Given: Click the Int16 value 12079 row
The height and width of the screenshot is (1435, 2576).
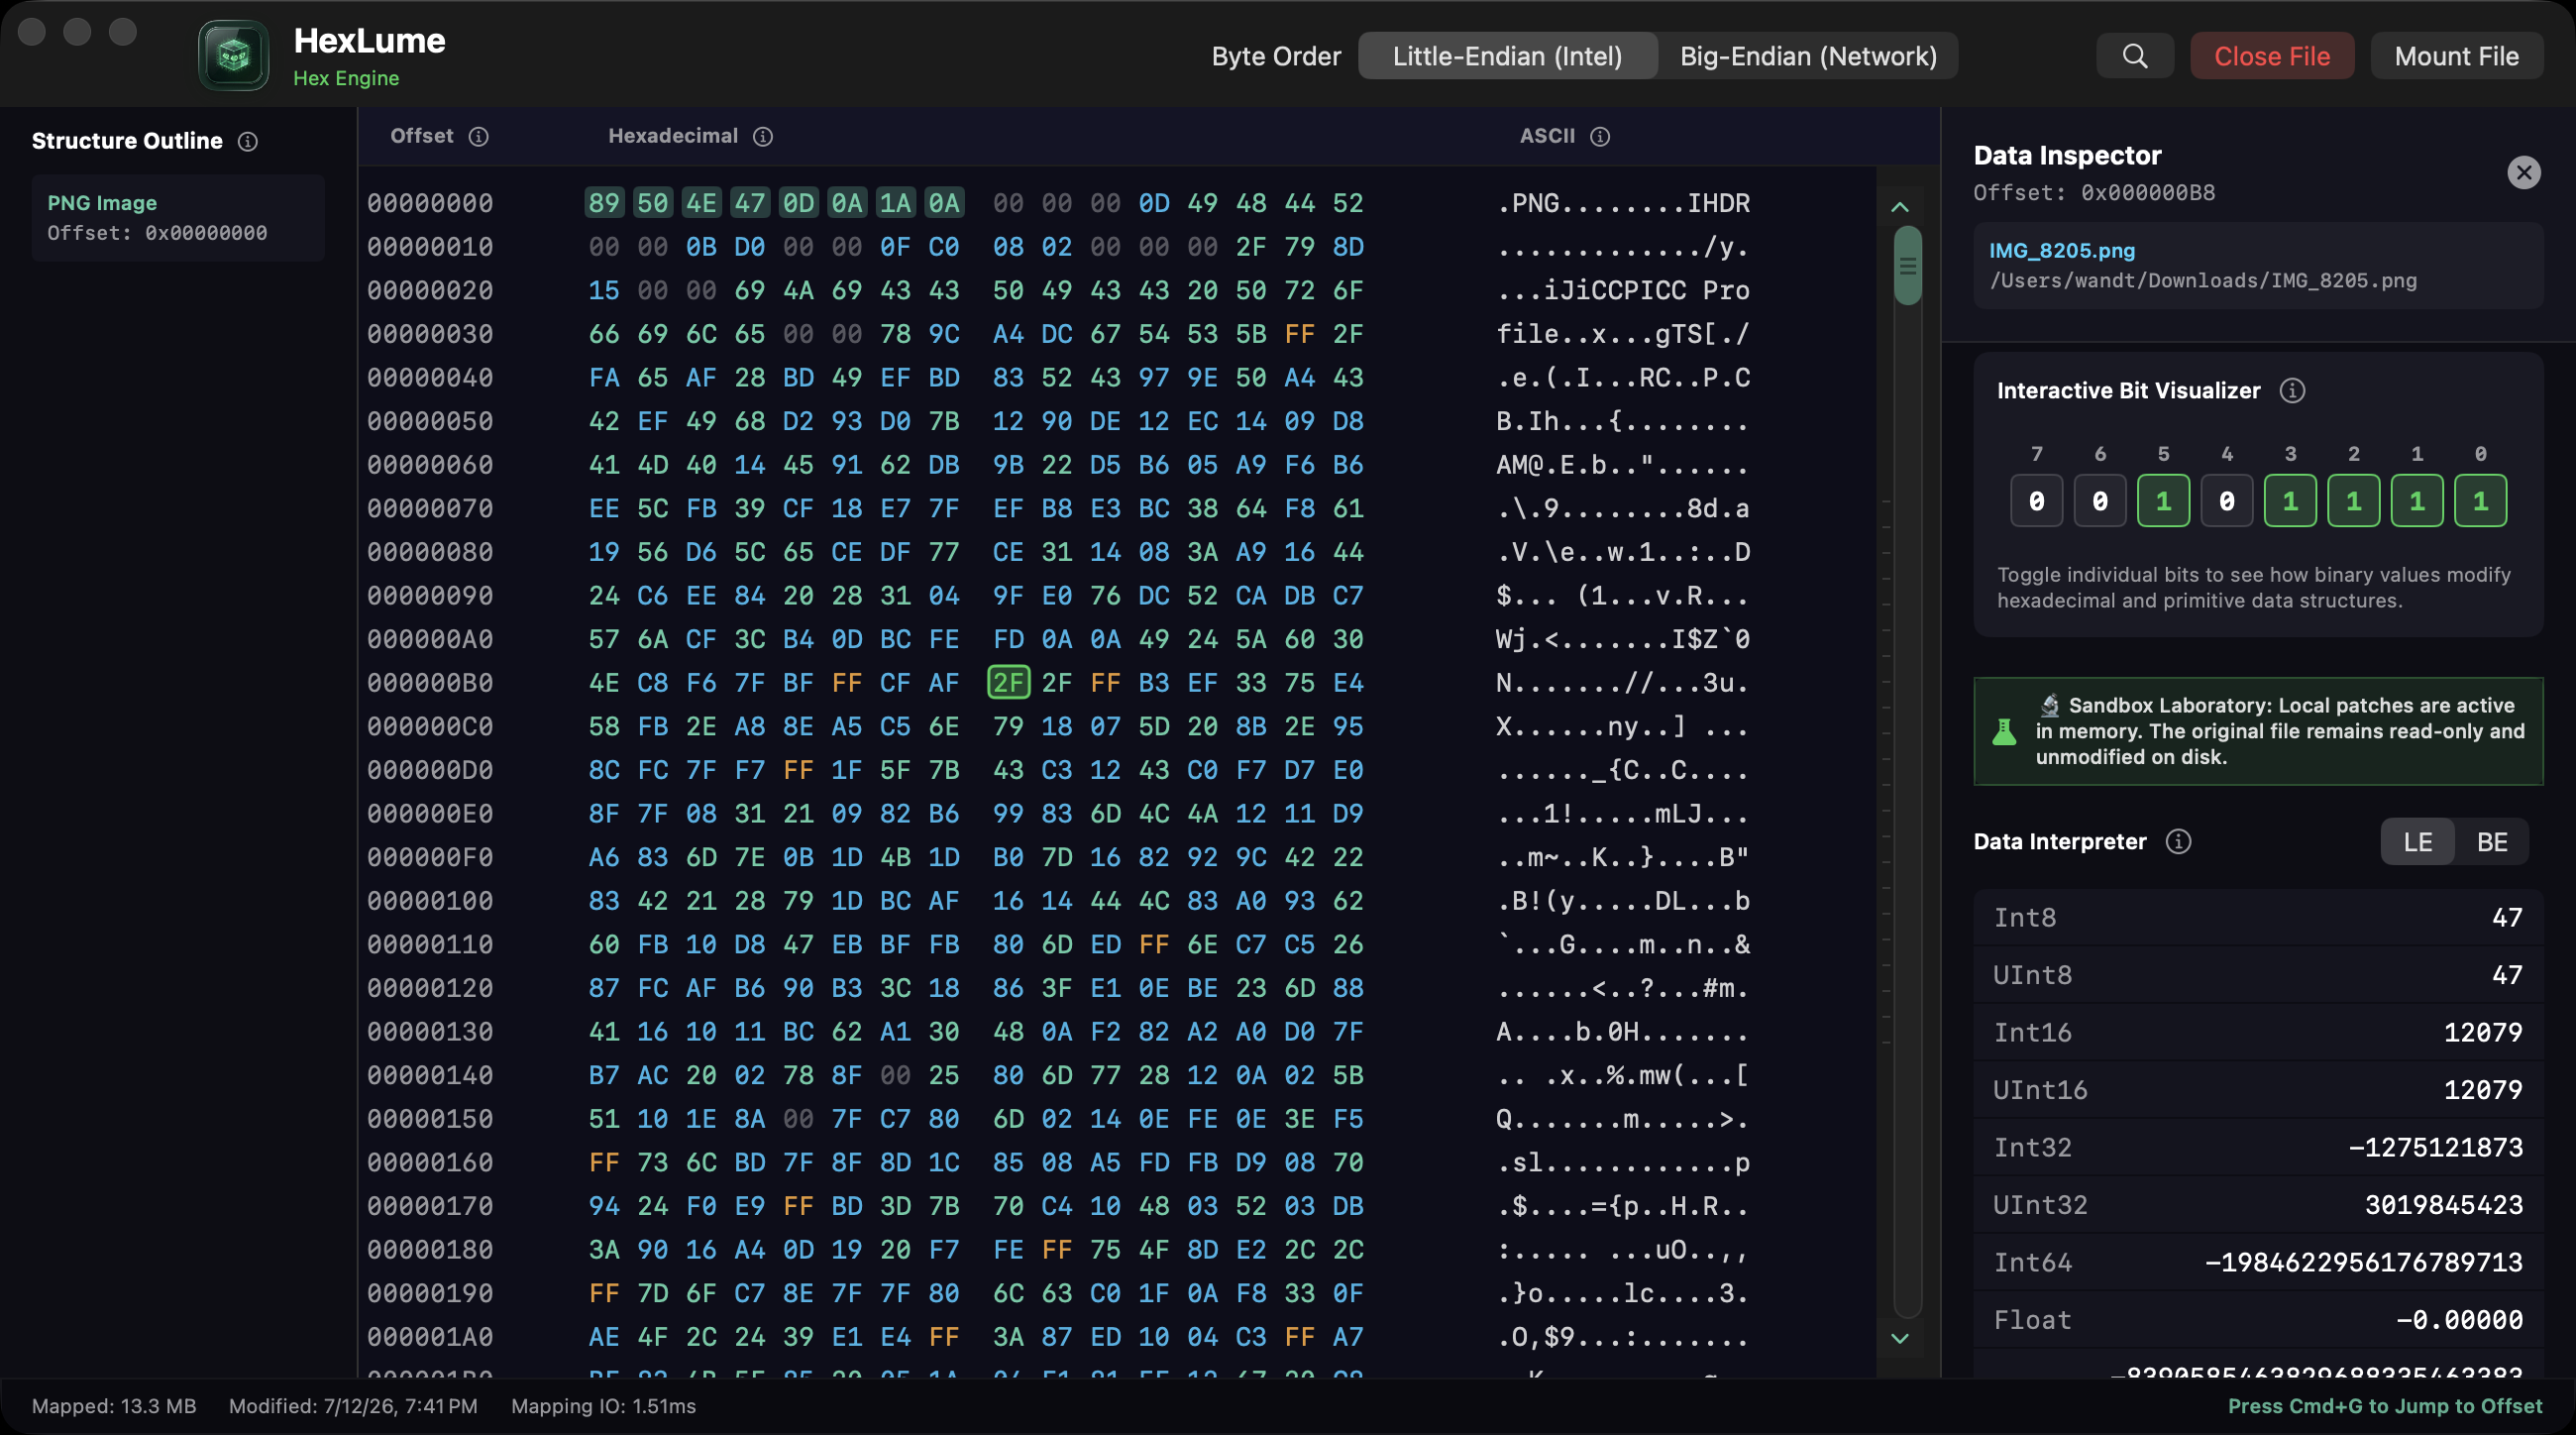Looking at the screenshot, I should point(2258,1033).
